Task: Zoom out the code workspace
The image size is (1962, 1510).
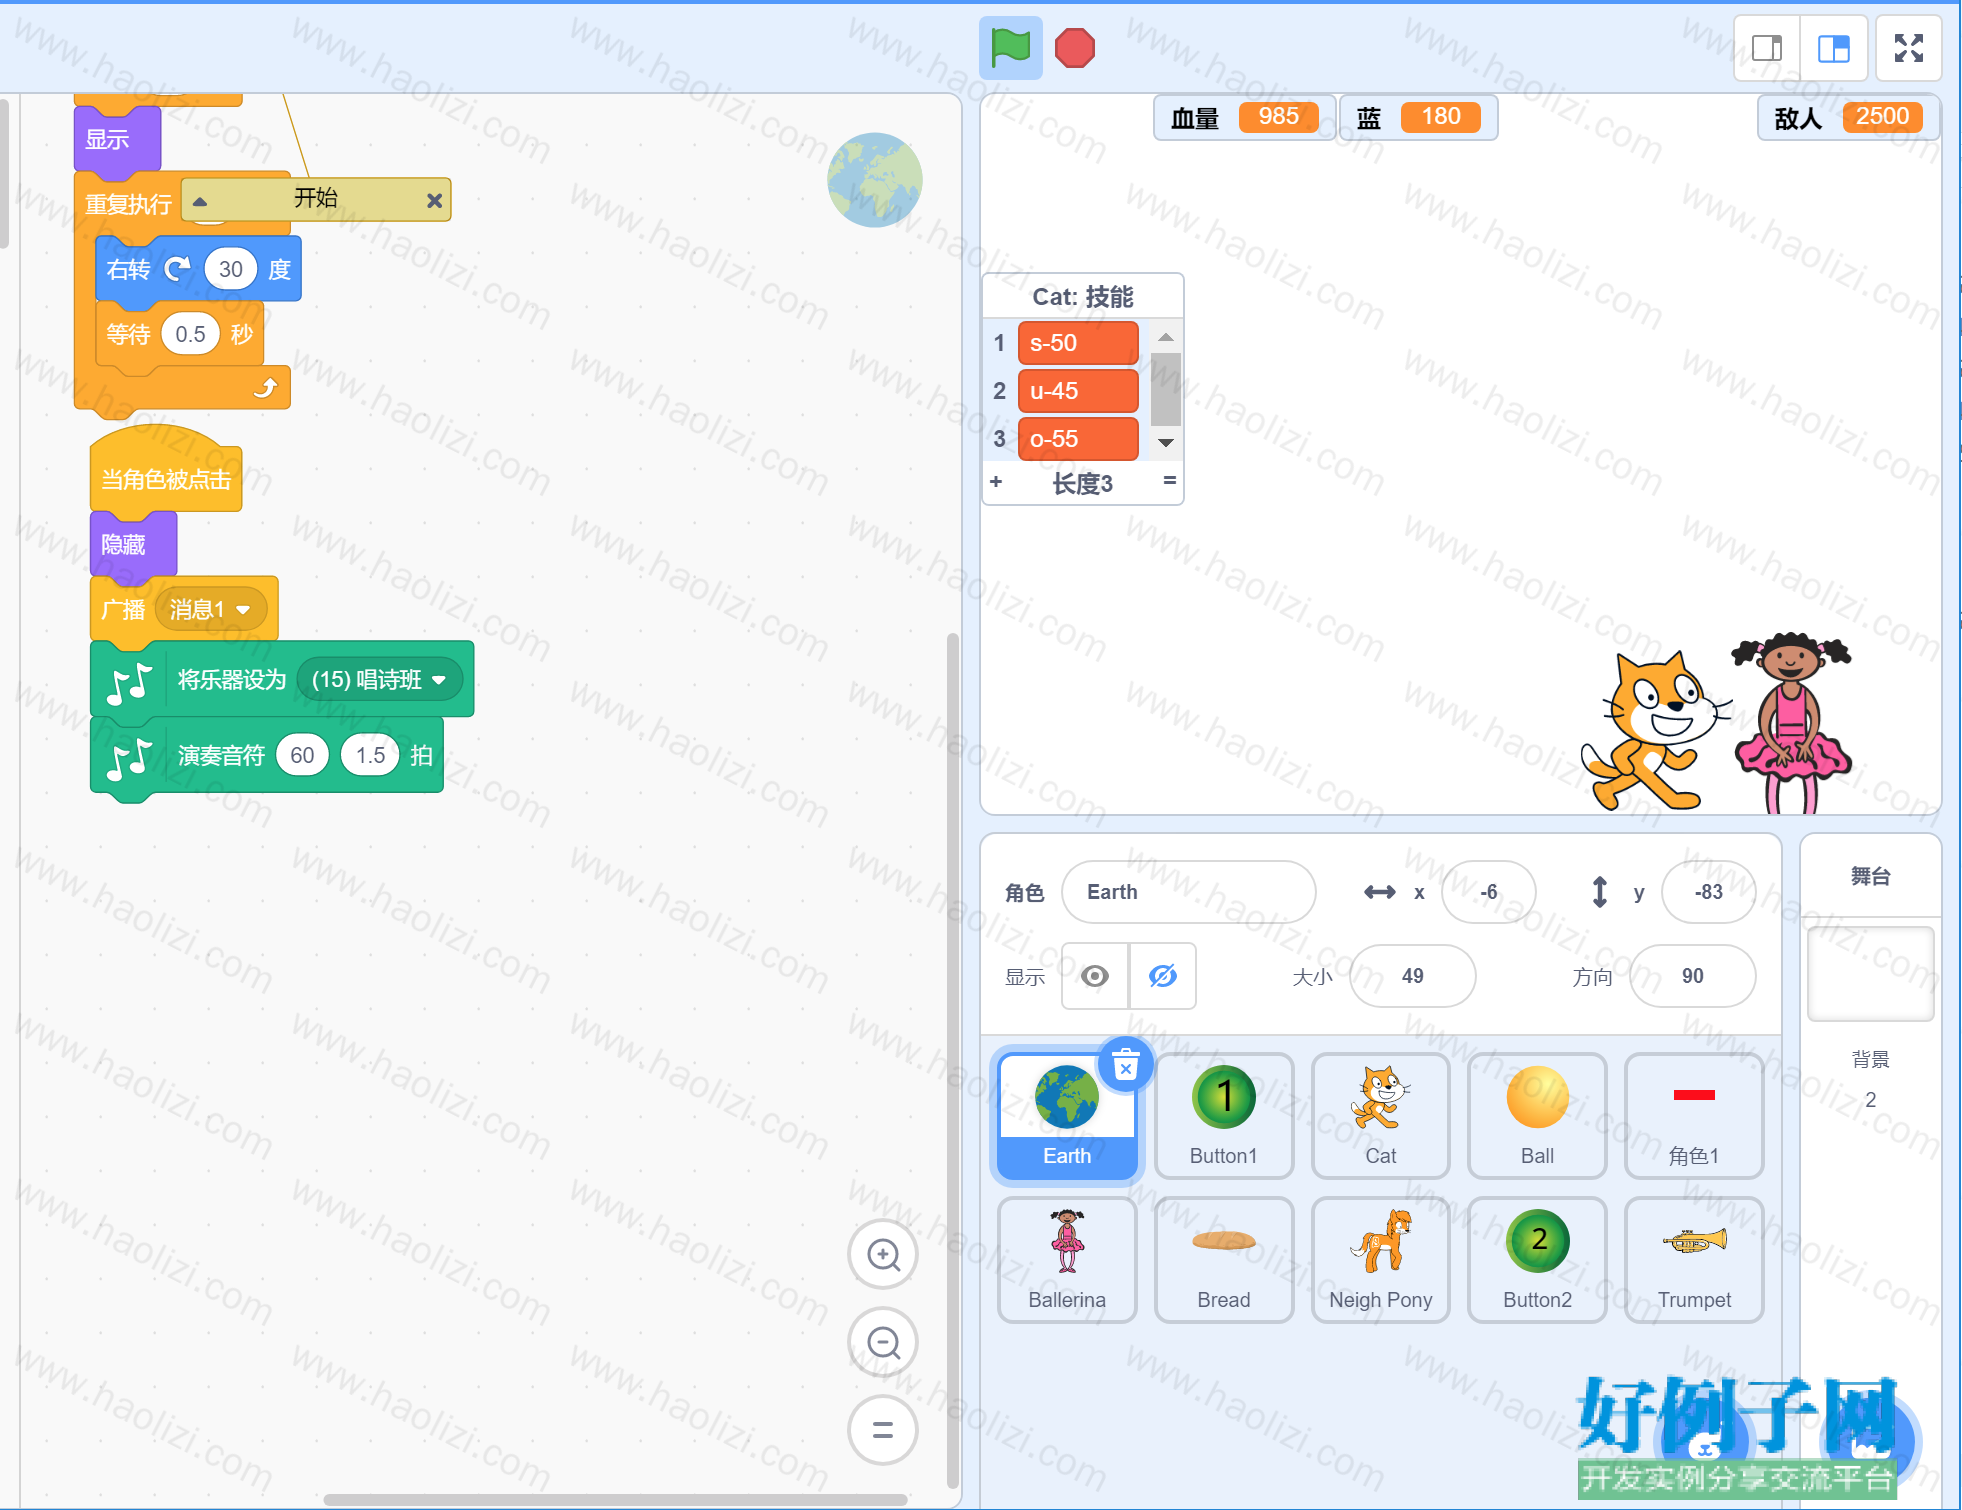Action: click(883, 1342)
